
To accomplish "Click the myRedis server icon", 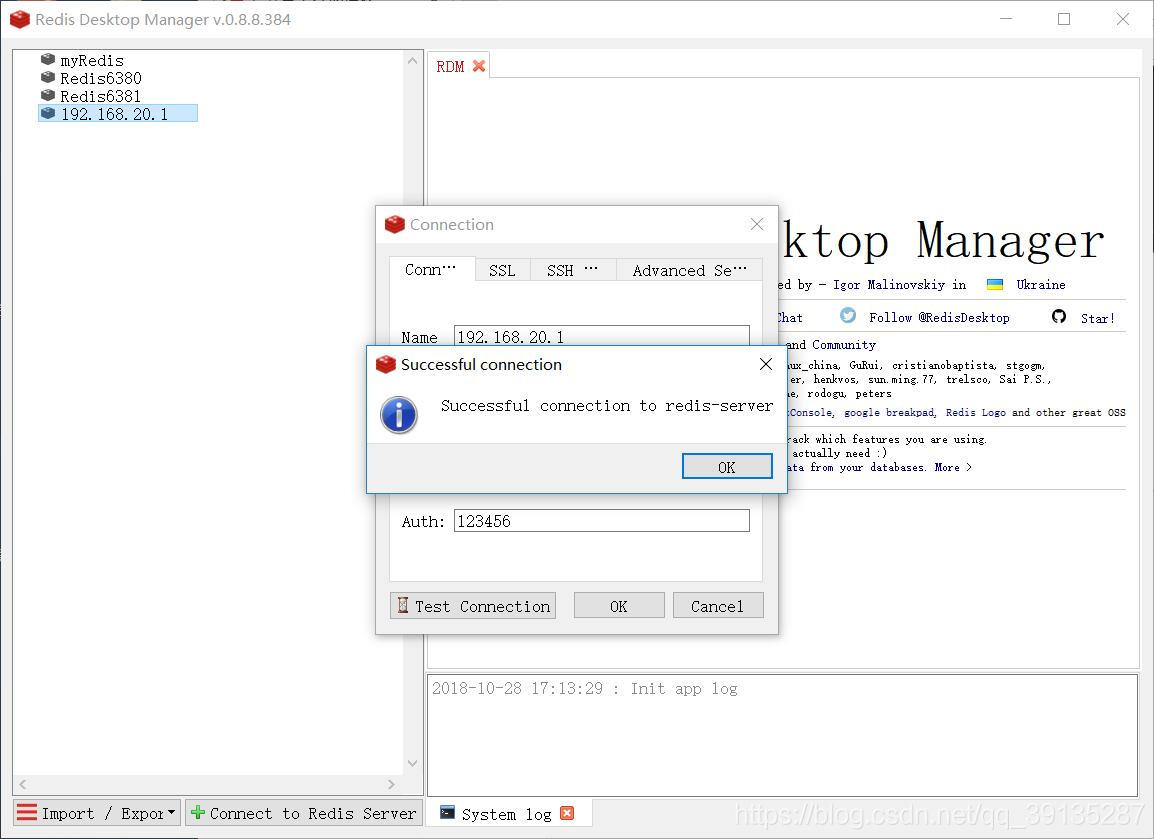I will click(48, 59).
